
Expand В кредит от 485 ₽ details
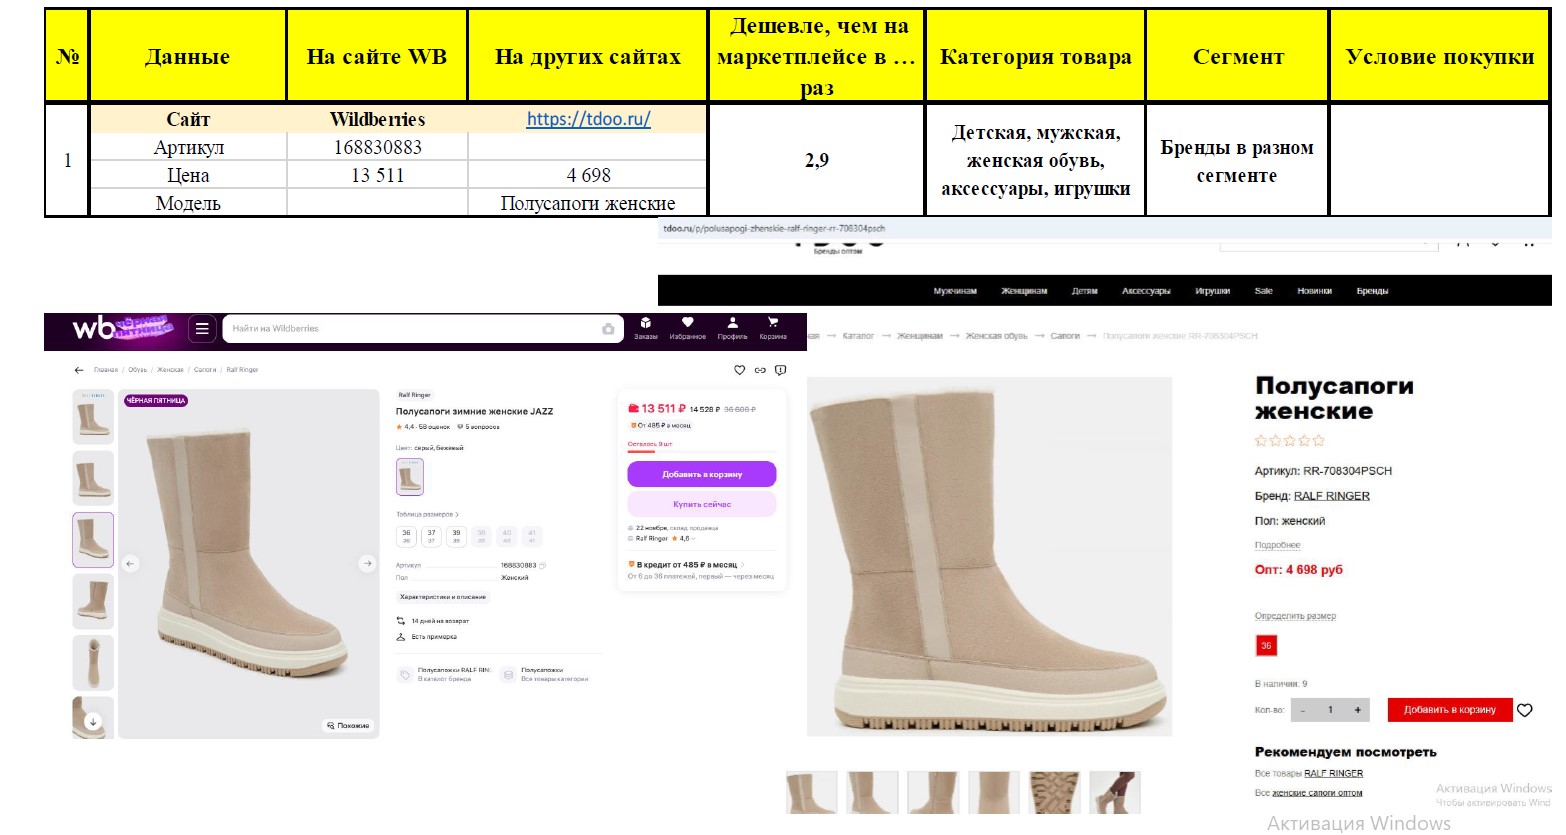(686, 565)
